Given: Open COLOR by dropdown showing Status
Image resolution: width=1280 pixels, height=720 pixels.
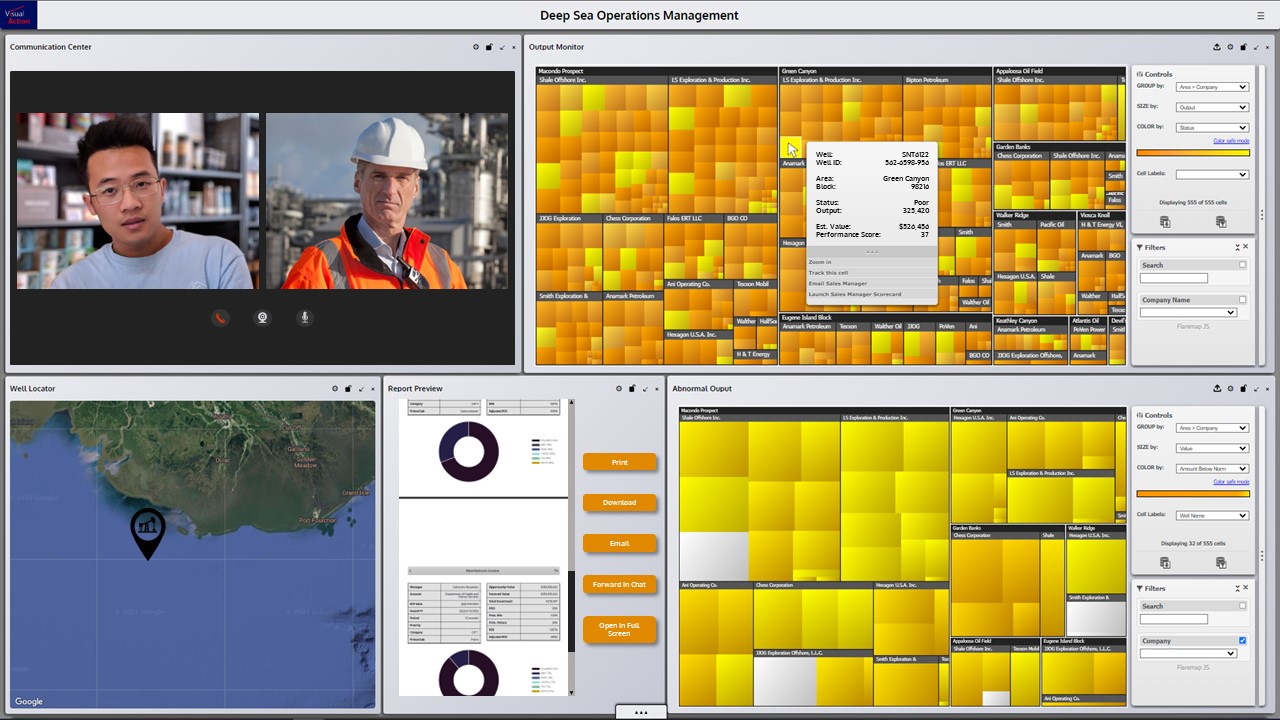Looking at the screenshot, I should [1213, 127].
